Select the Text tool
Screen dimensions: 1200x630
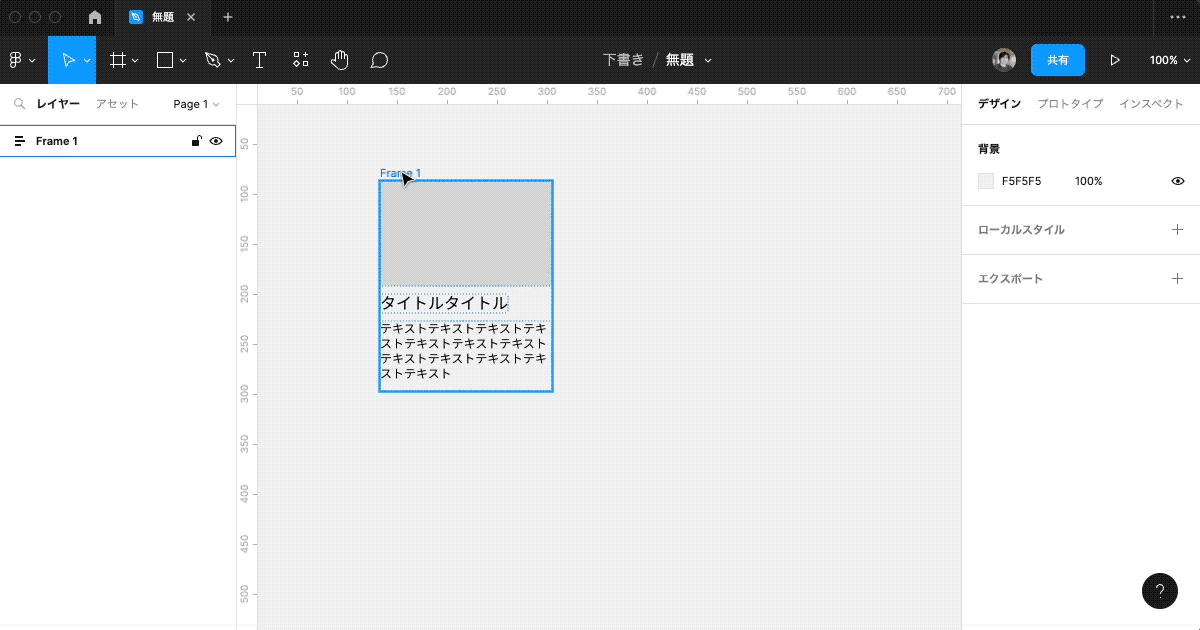259,59
